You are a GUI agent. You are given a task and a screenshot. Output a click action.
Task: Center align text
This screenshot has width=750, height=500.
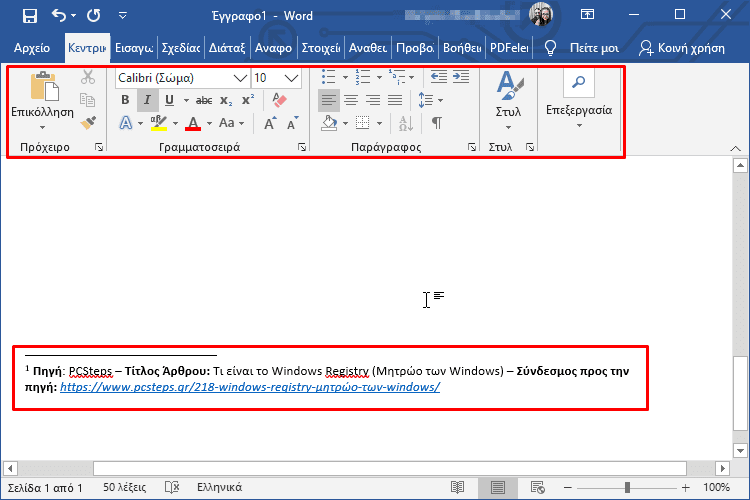[x=351, y=100]
